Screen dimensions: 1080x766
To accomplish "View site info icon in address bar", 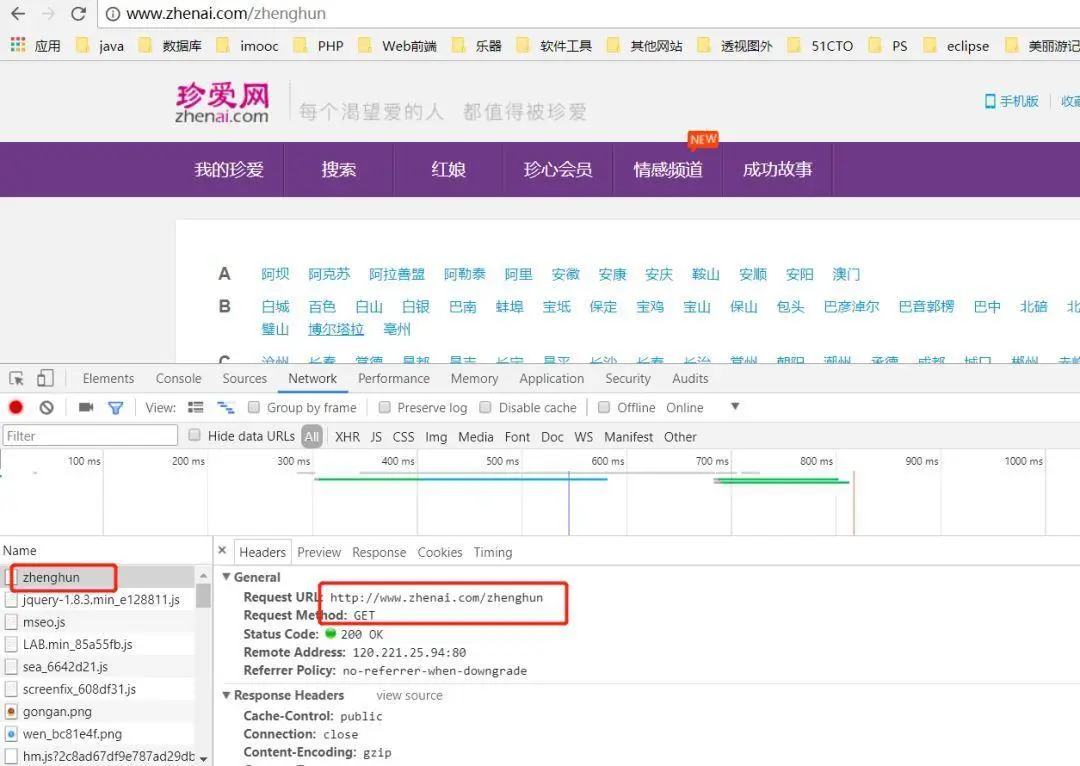I will click(x=113, y=14).
